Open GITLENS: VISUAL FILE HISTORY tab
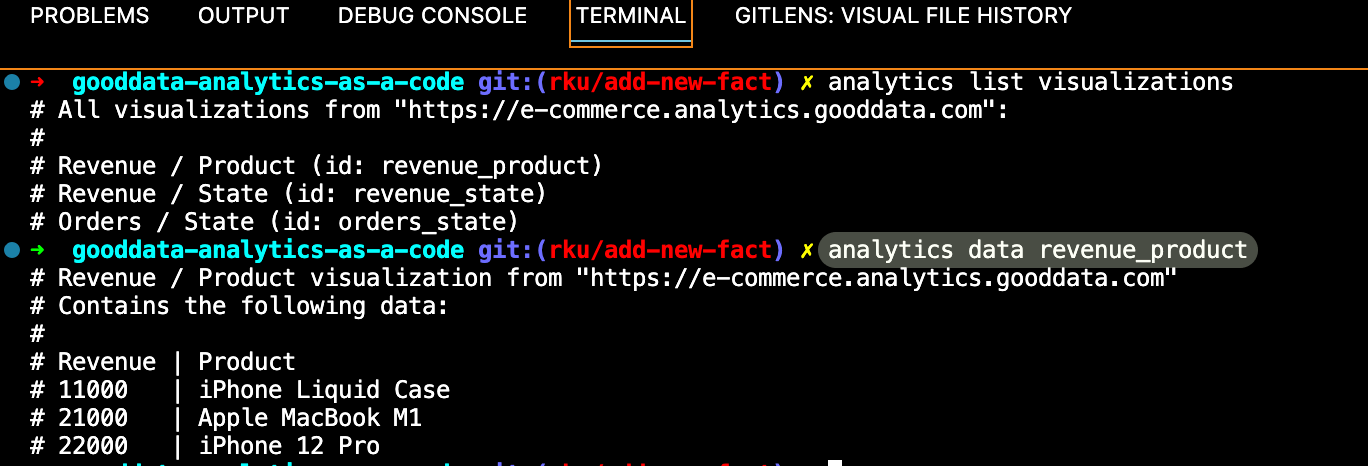 click(903, 16)
